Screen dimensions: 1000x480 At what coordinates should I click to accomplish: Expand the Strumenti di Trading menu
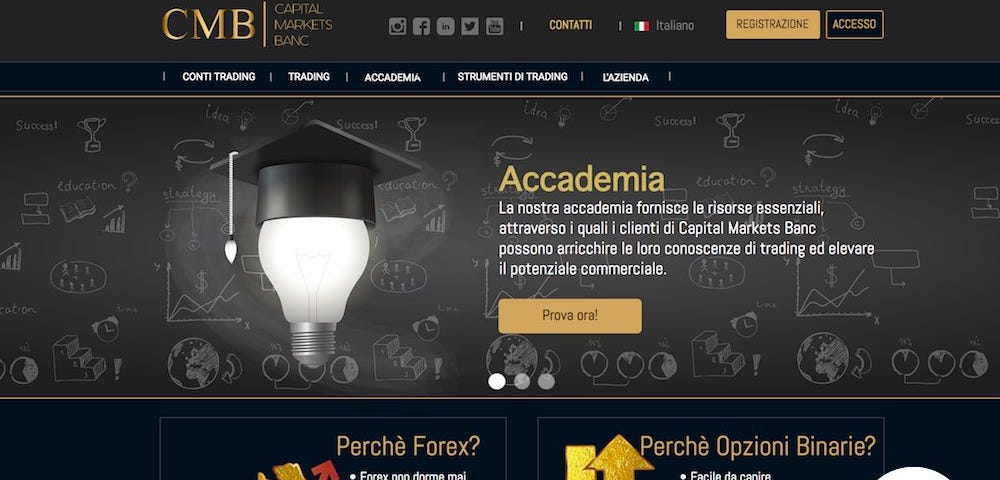(x=512, y=76)
